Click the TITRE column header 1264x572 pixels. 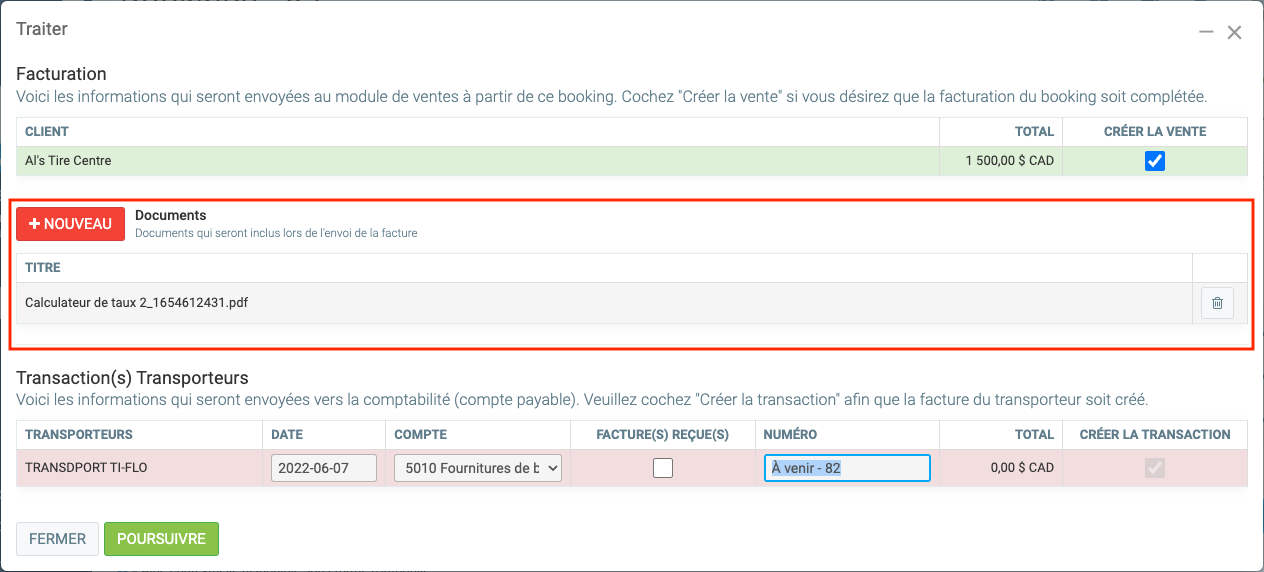coord(43,268)
